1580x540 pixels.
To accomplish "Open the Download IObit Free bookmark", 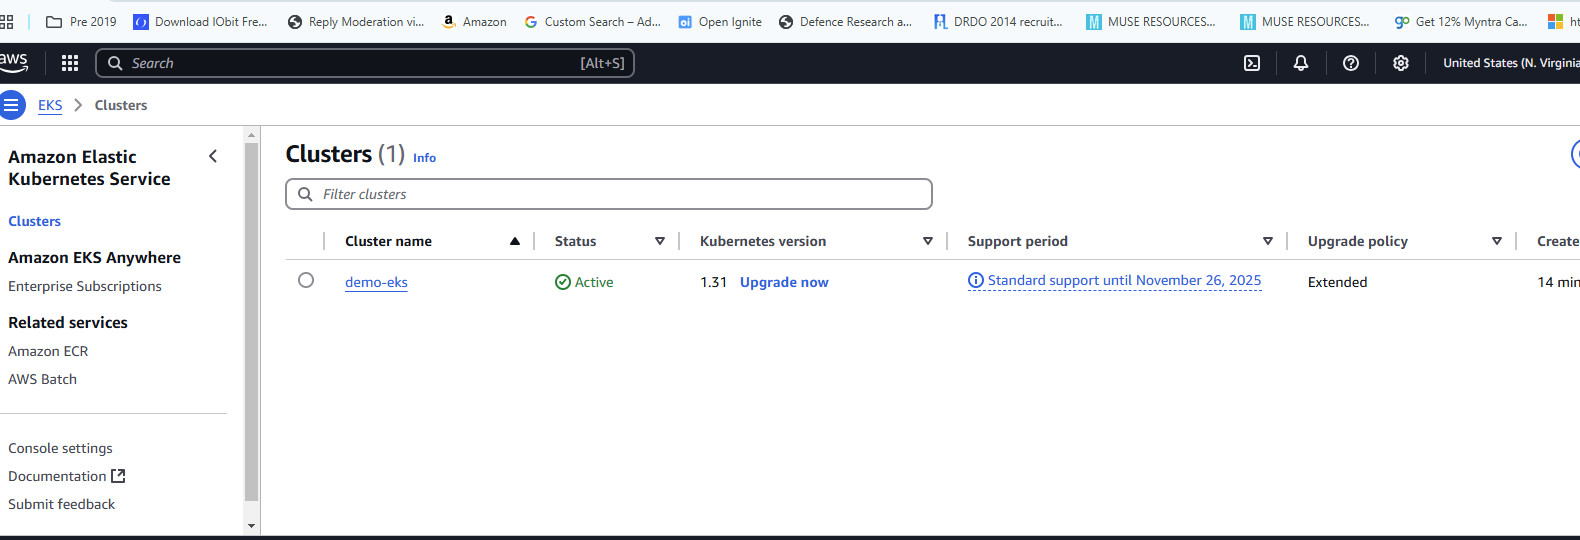I will [201, 21].
